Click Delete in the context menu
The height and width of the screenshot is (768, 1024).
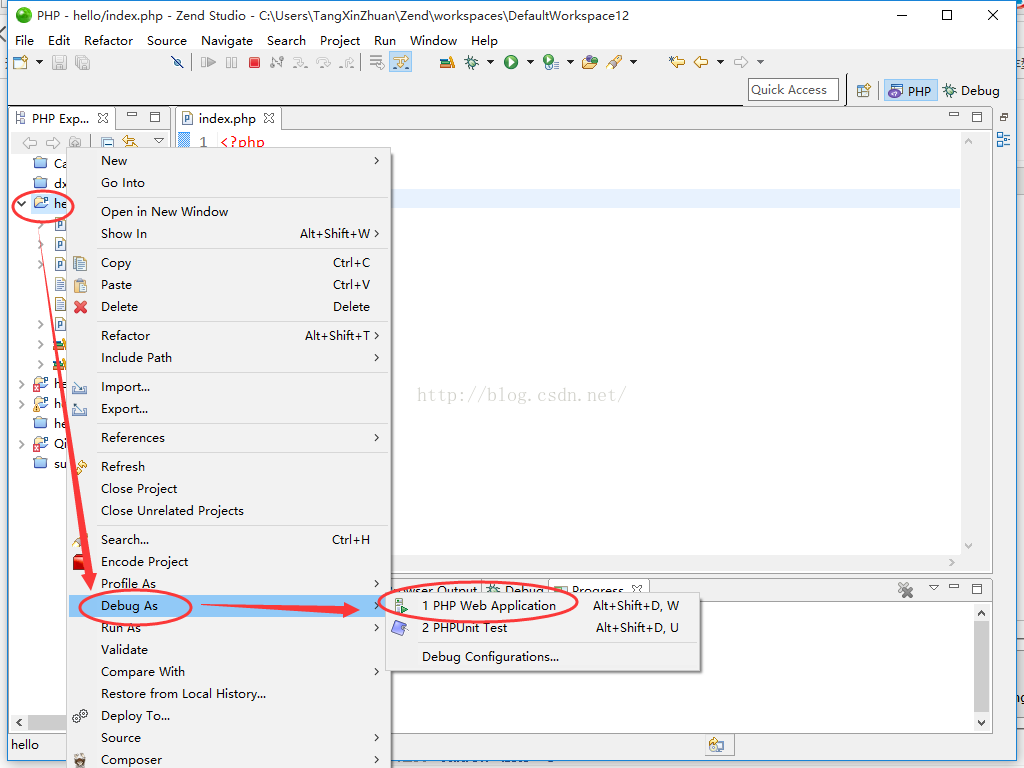coord(229,307)
